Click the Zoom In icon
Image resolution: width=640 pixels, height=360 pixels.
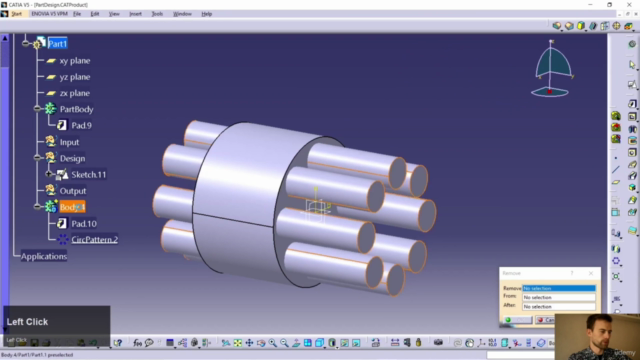(272, 343)
